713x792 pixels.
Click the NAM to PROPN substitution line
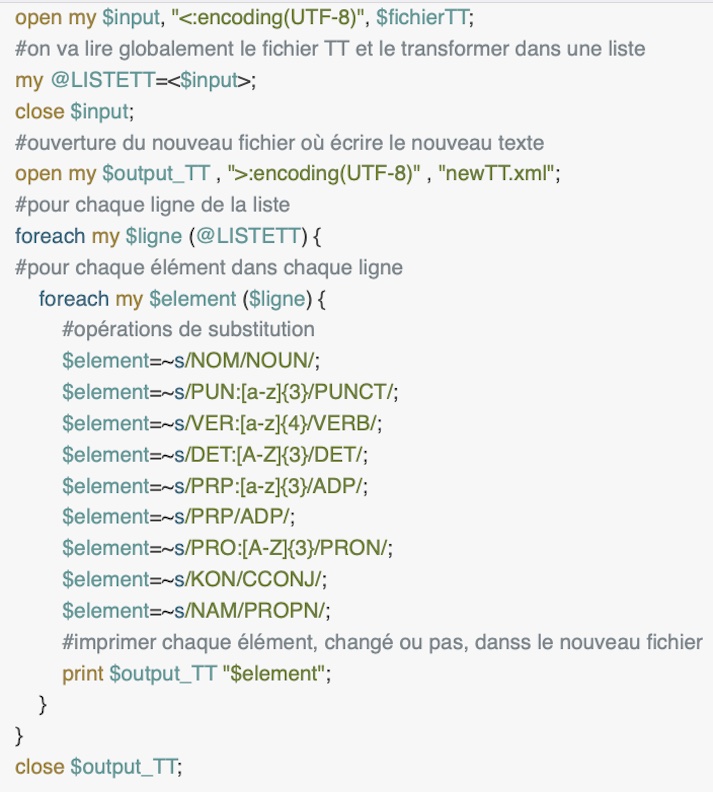[196, 611]
